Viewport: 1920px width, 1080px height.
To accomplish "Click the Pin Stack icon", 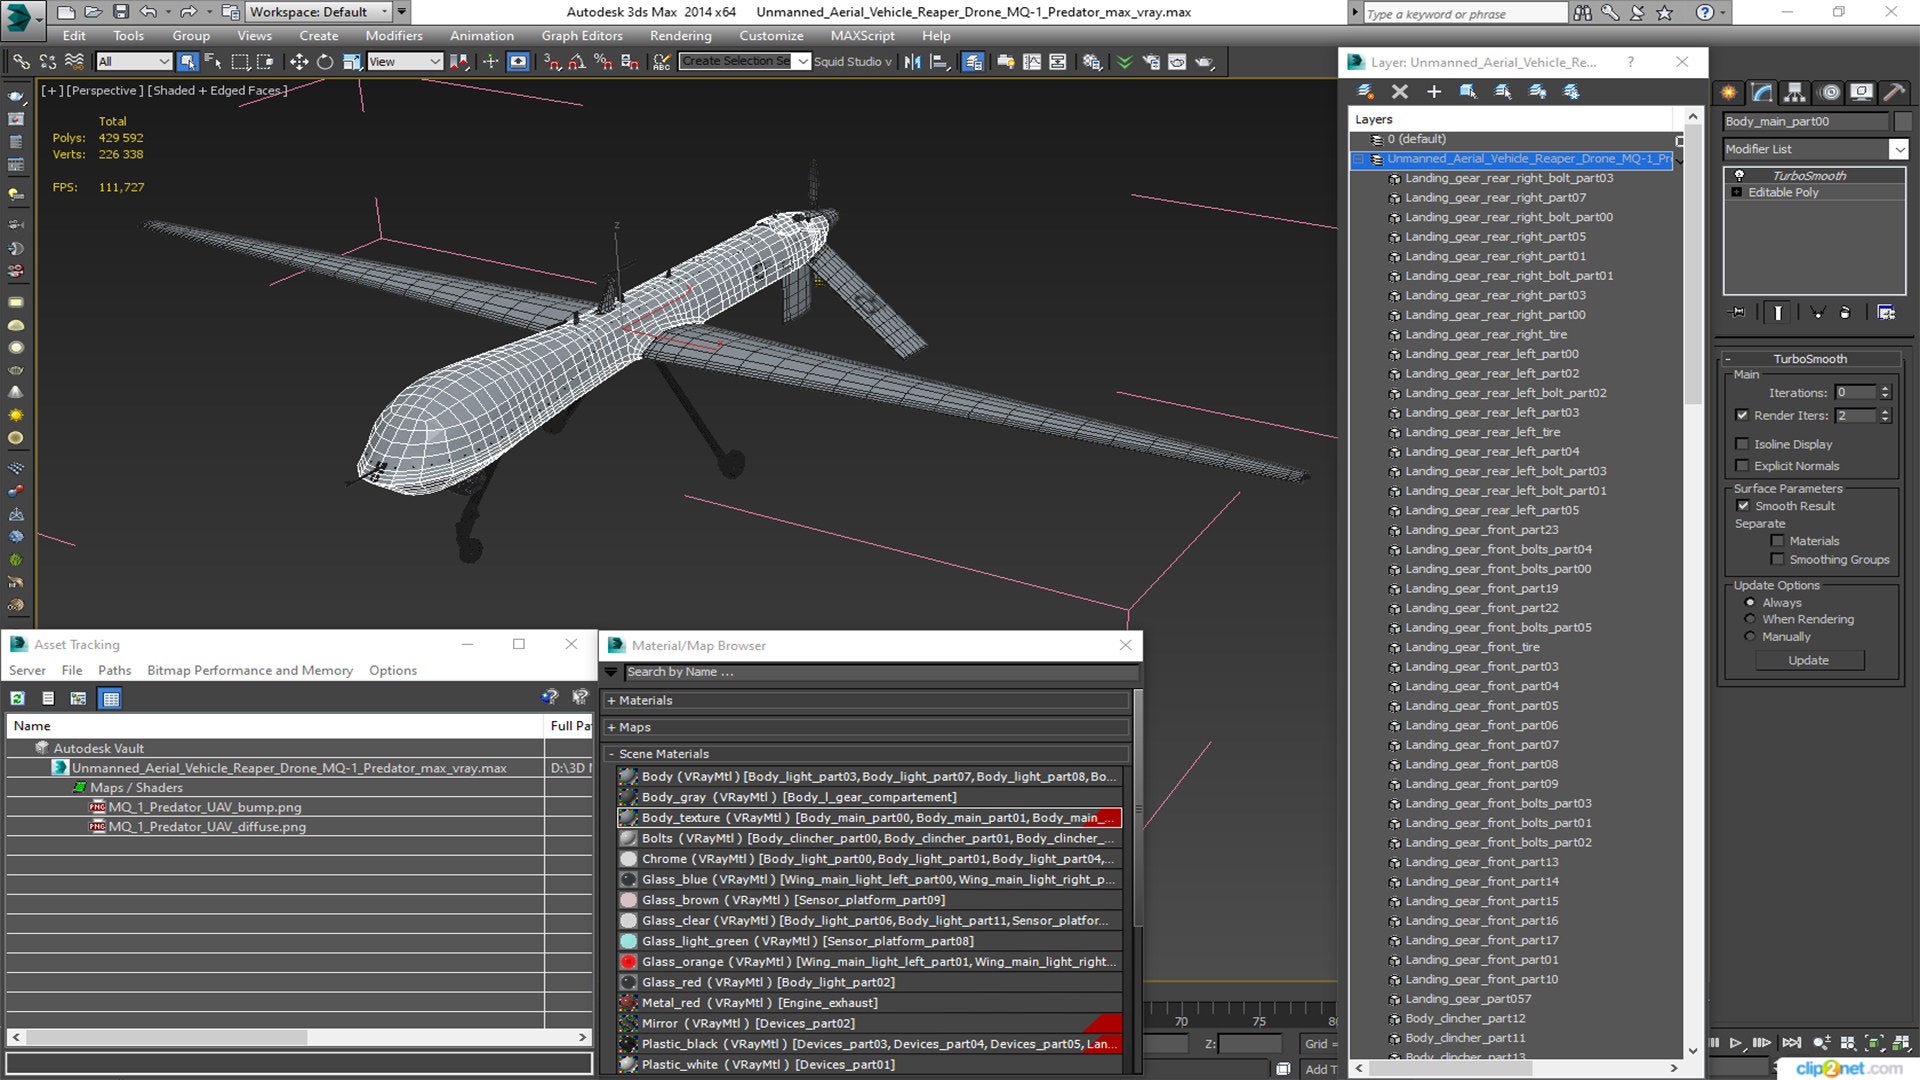I will [1738, 313].
